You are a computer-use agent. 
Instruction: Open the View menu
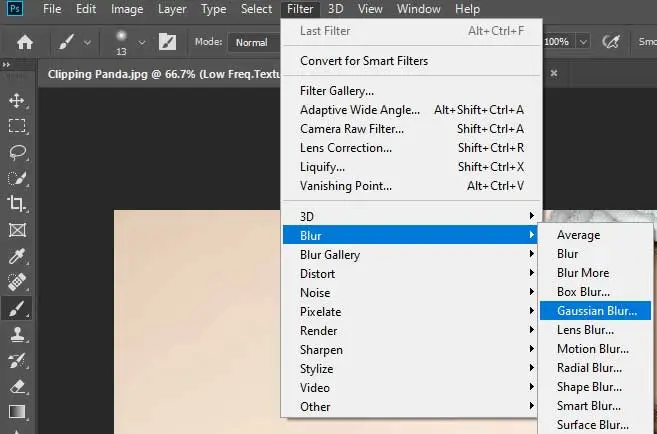pos(370,9)
